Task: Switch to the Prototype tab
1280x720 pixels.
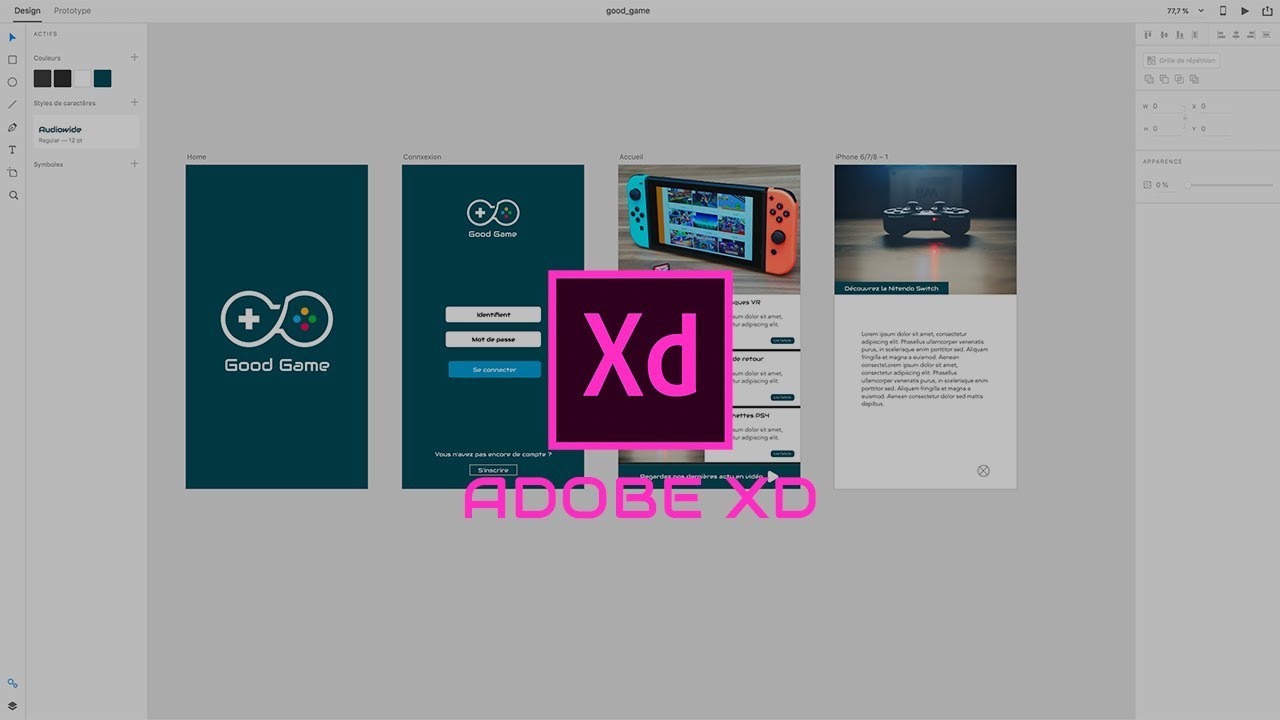Action: pyautogui.click(x=72, y=10)
